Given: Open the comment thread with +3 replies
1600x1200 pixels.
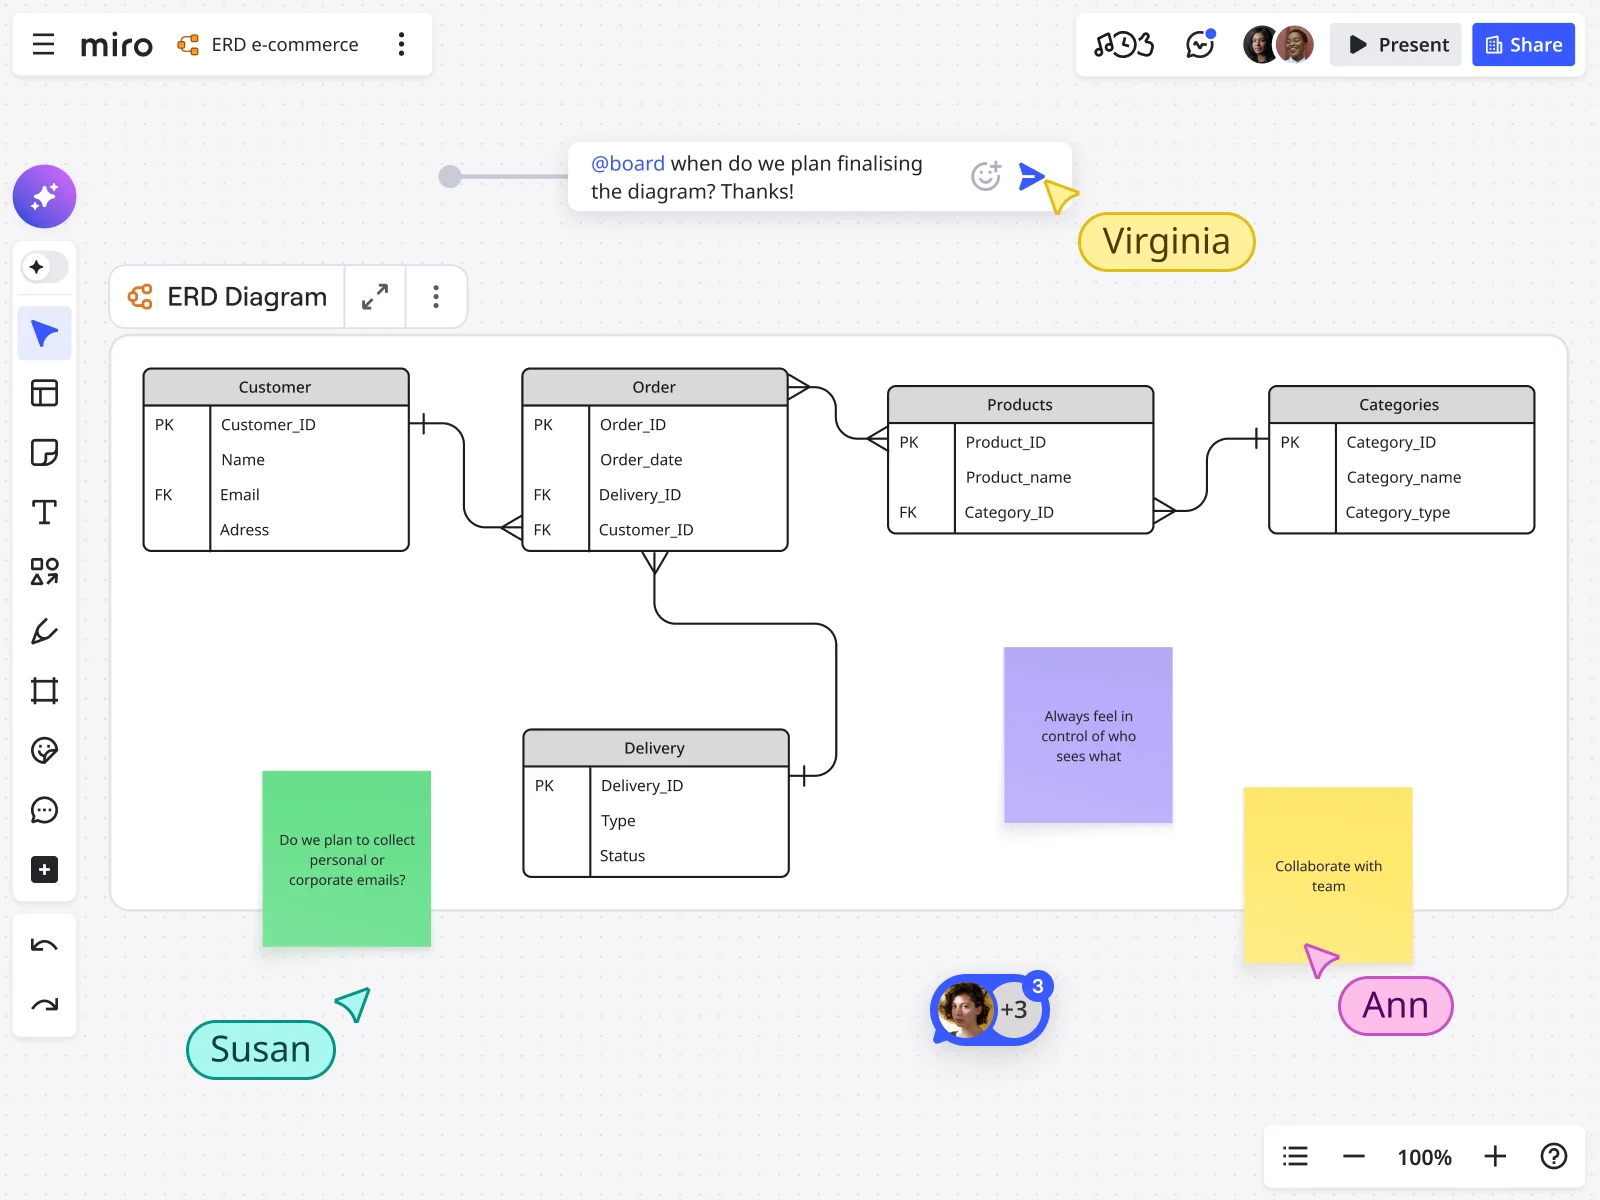Looking at the screenshot, I should (988, 1009).
